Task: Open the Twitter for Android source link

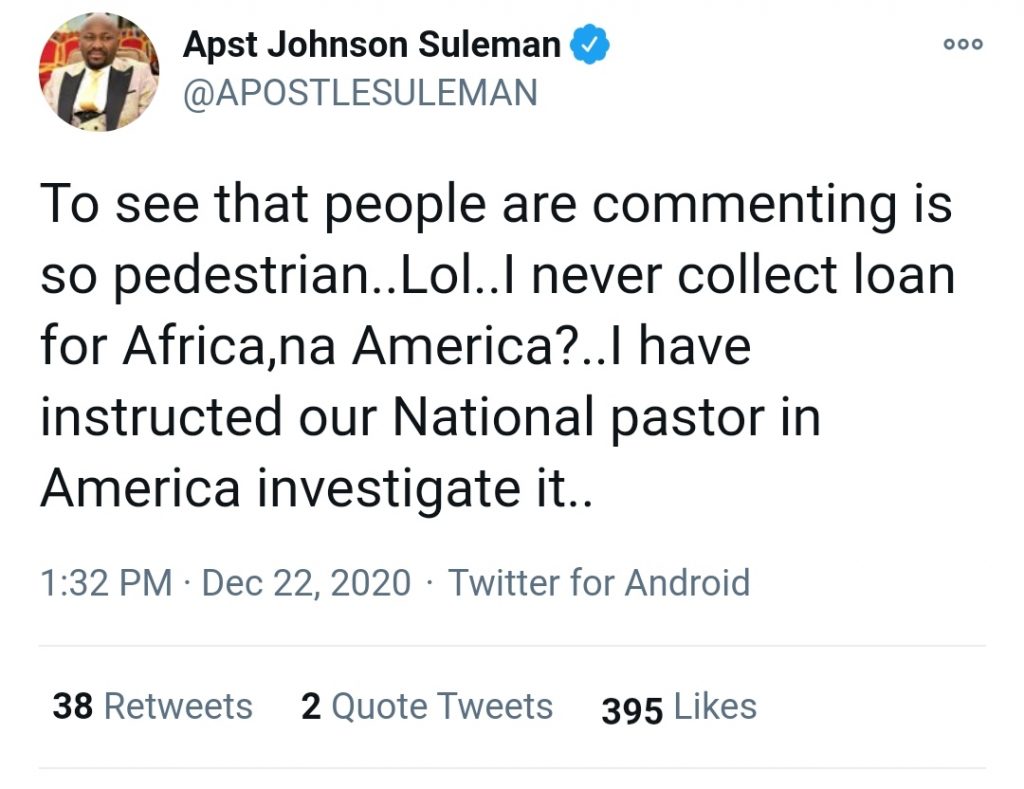Action: click(598, 582)
